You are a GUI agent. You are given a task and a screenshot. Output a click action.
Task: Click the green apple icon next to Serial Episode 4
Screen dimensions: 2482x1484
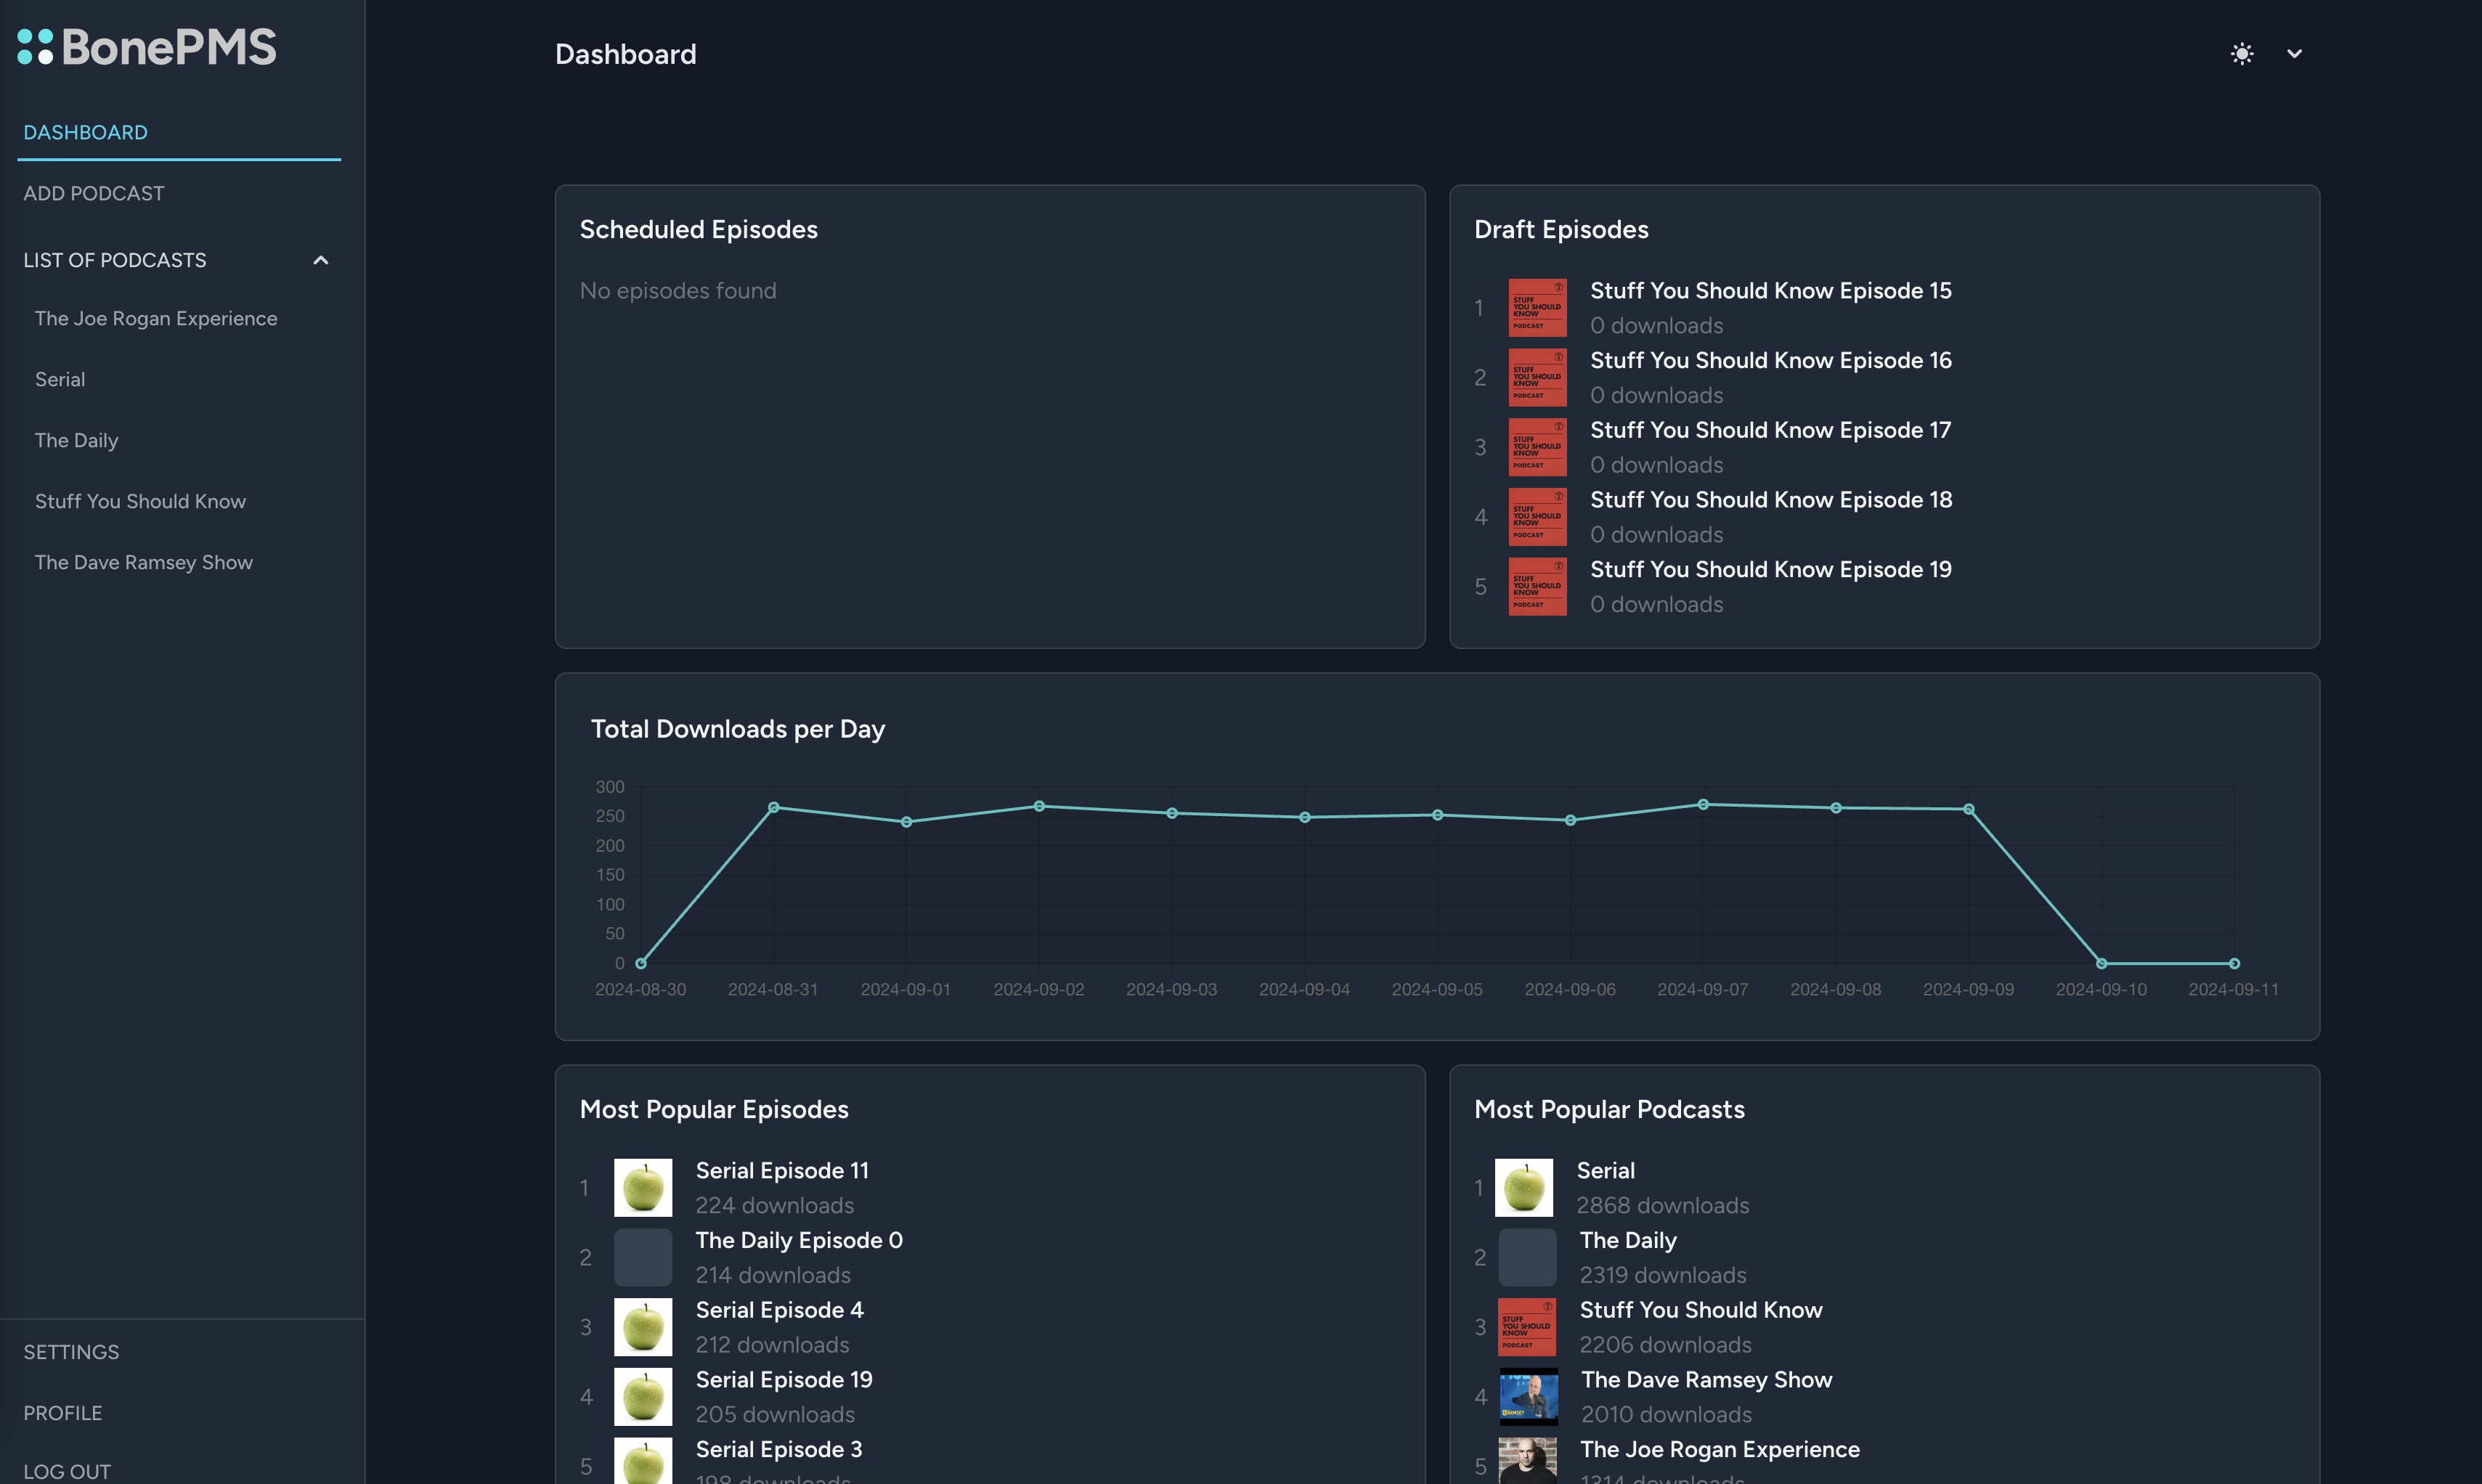(x=642, y=1327)
